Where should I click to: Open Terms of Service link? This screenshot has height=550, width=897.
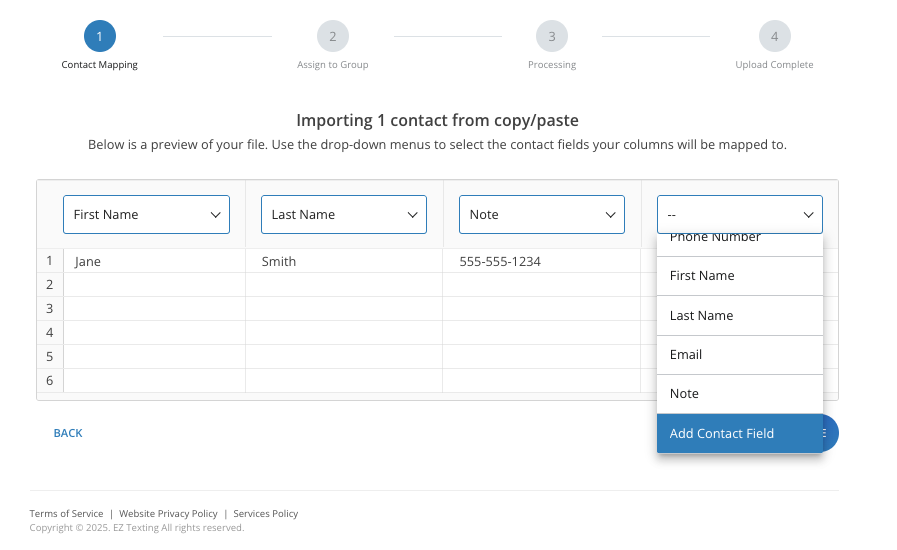[66, 513]
